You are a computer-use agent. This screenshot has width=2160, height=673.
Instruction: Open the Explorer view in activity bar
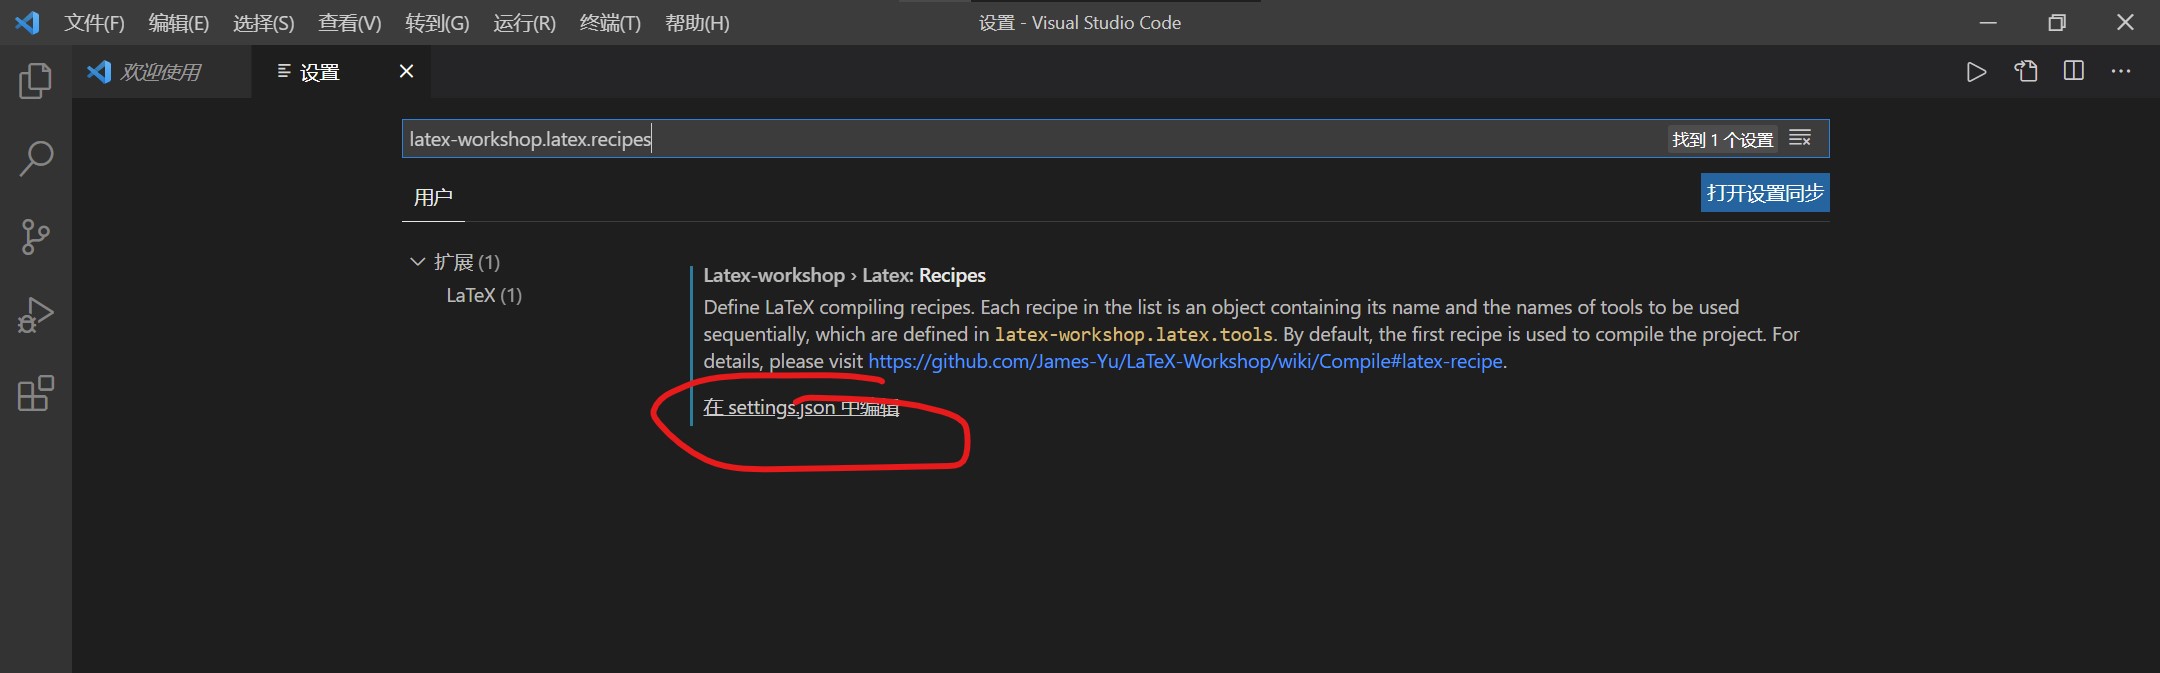tap(36, 81)
